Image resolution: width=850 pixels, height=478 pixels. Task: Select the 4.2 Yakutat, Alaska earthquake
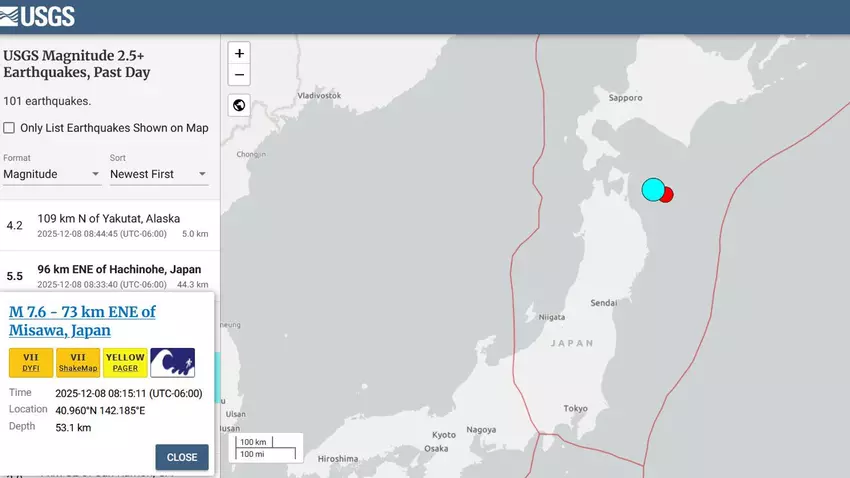point(108,225)
